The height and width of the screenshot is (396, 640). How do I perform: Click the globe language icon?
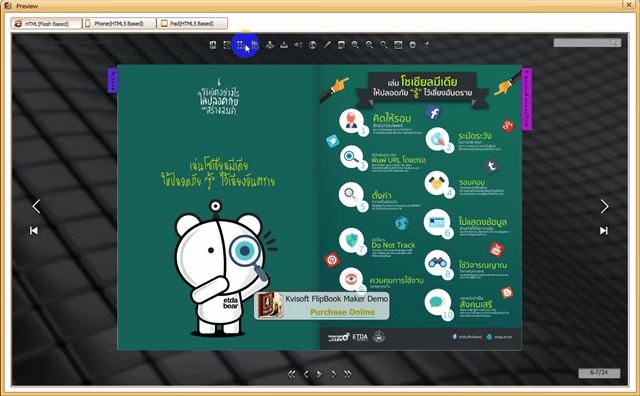pos(313,45)
